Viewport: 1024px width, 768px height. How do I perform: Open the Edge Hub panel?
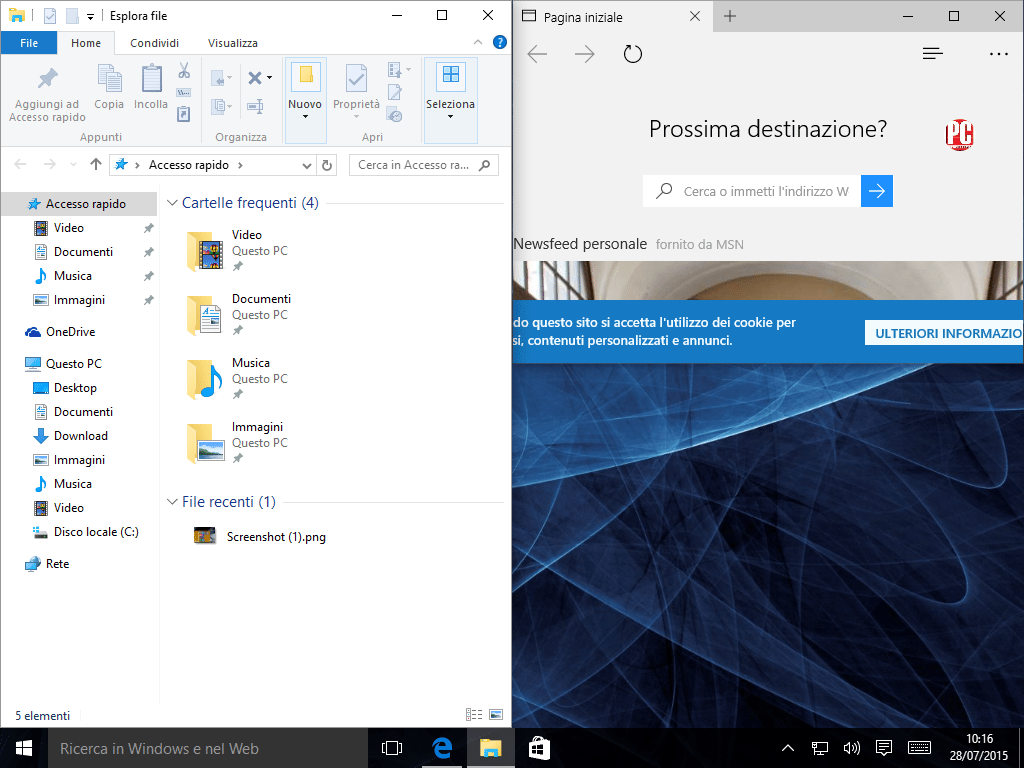(932, 54)
